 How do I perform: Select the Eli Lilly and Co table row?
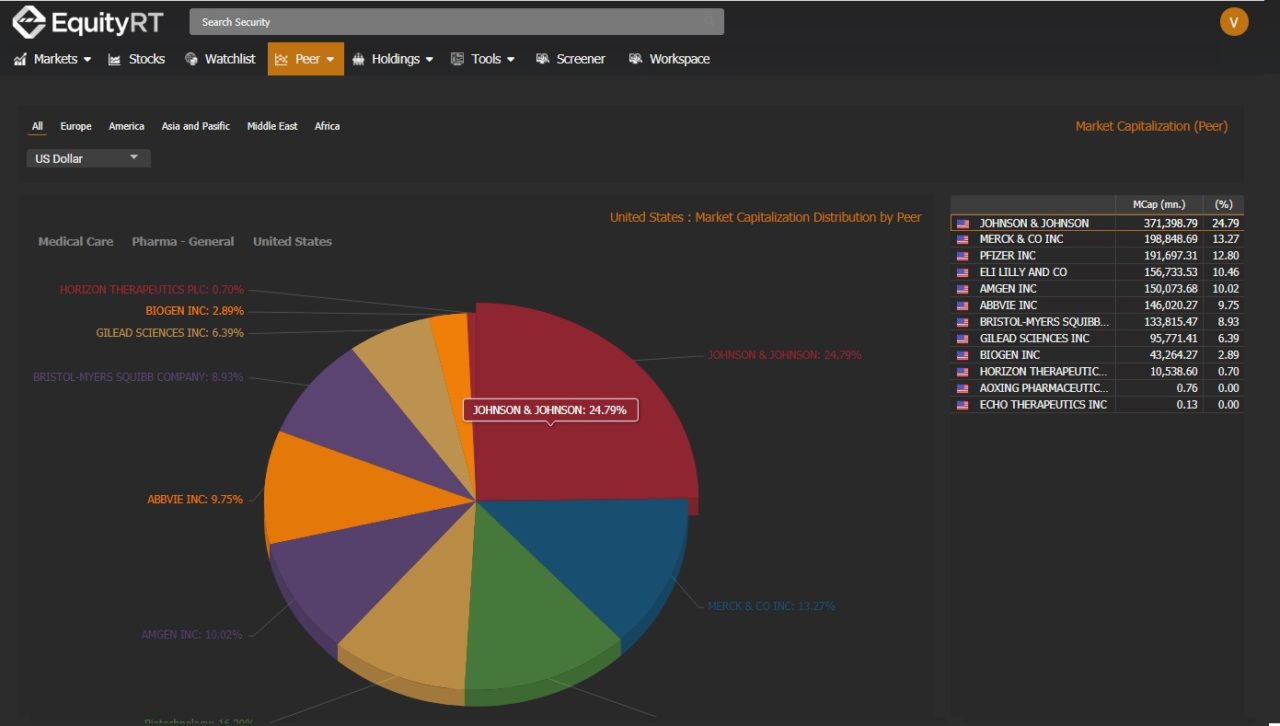[1040, 272]
